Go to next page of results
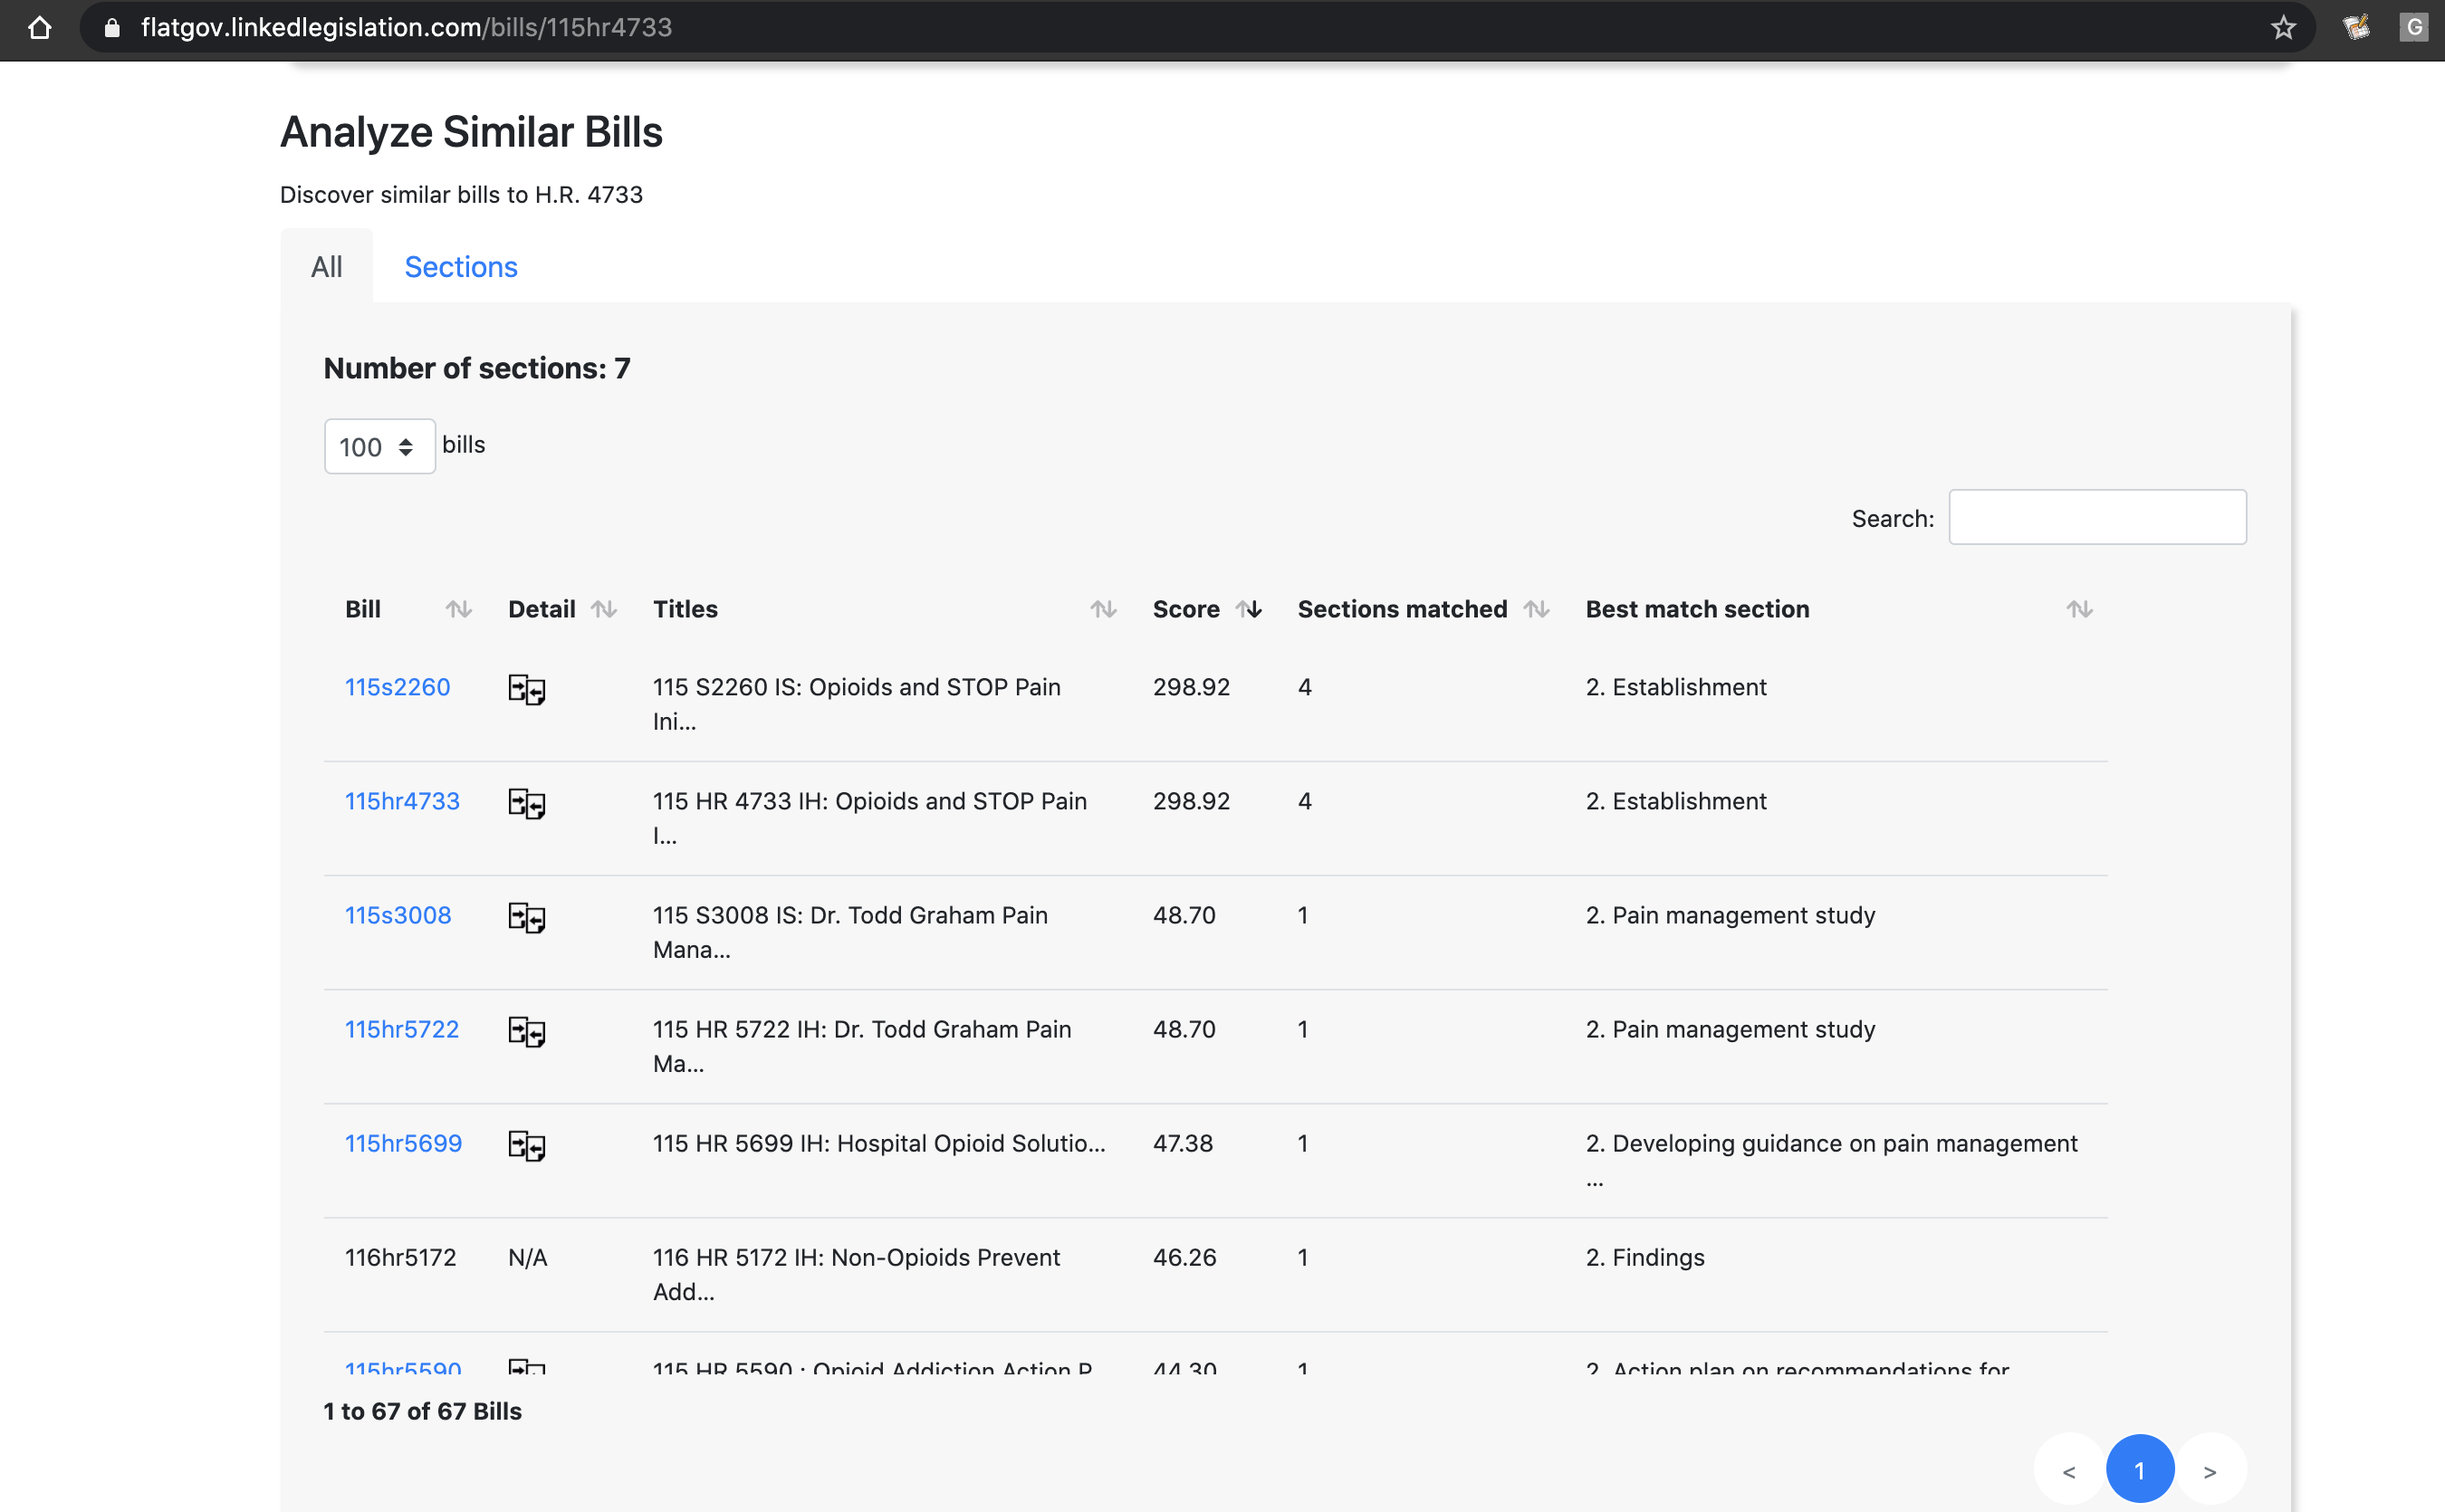 2210,1470
